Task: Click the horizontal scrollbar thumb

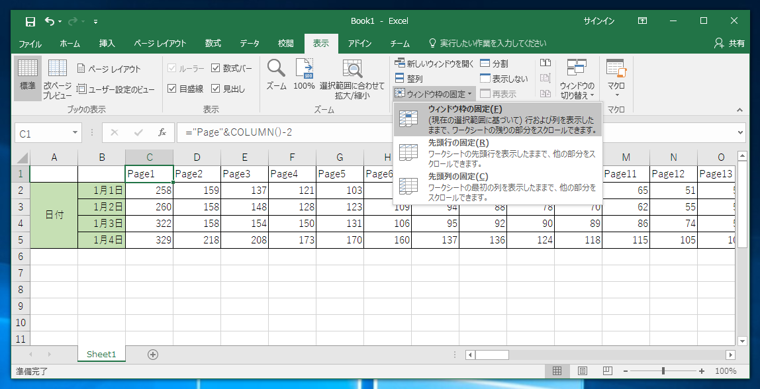Action: [491, 355]
